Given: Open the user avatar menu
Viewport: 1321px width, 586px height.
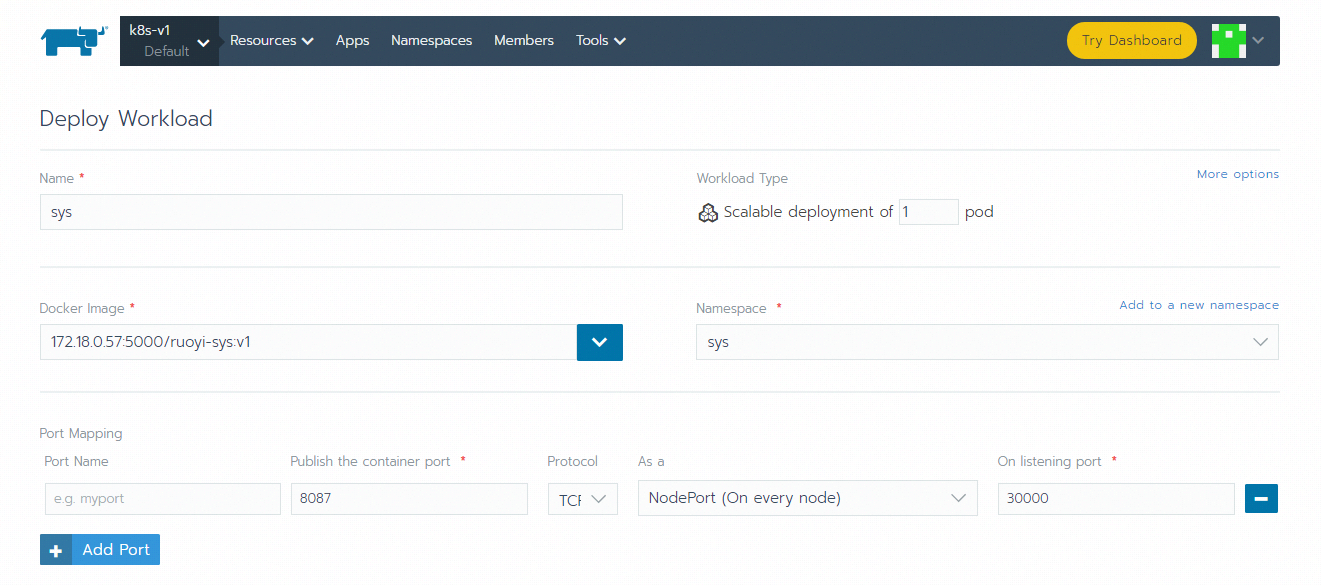Looking at the screenshot, I should point(1238,40).
